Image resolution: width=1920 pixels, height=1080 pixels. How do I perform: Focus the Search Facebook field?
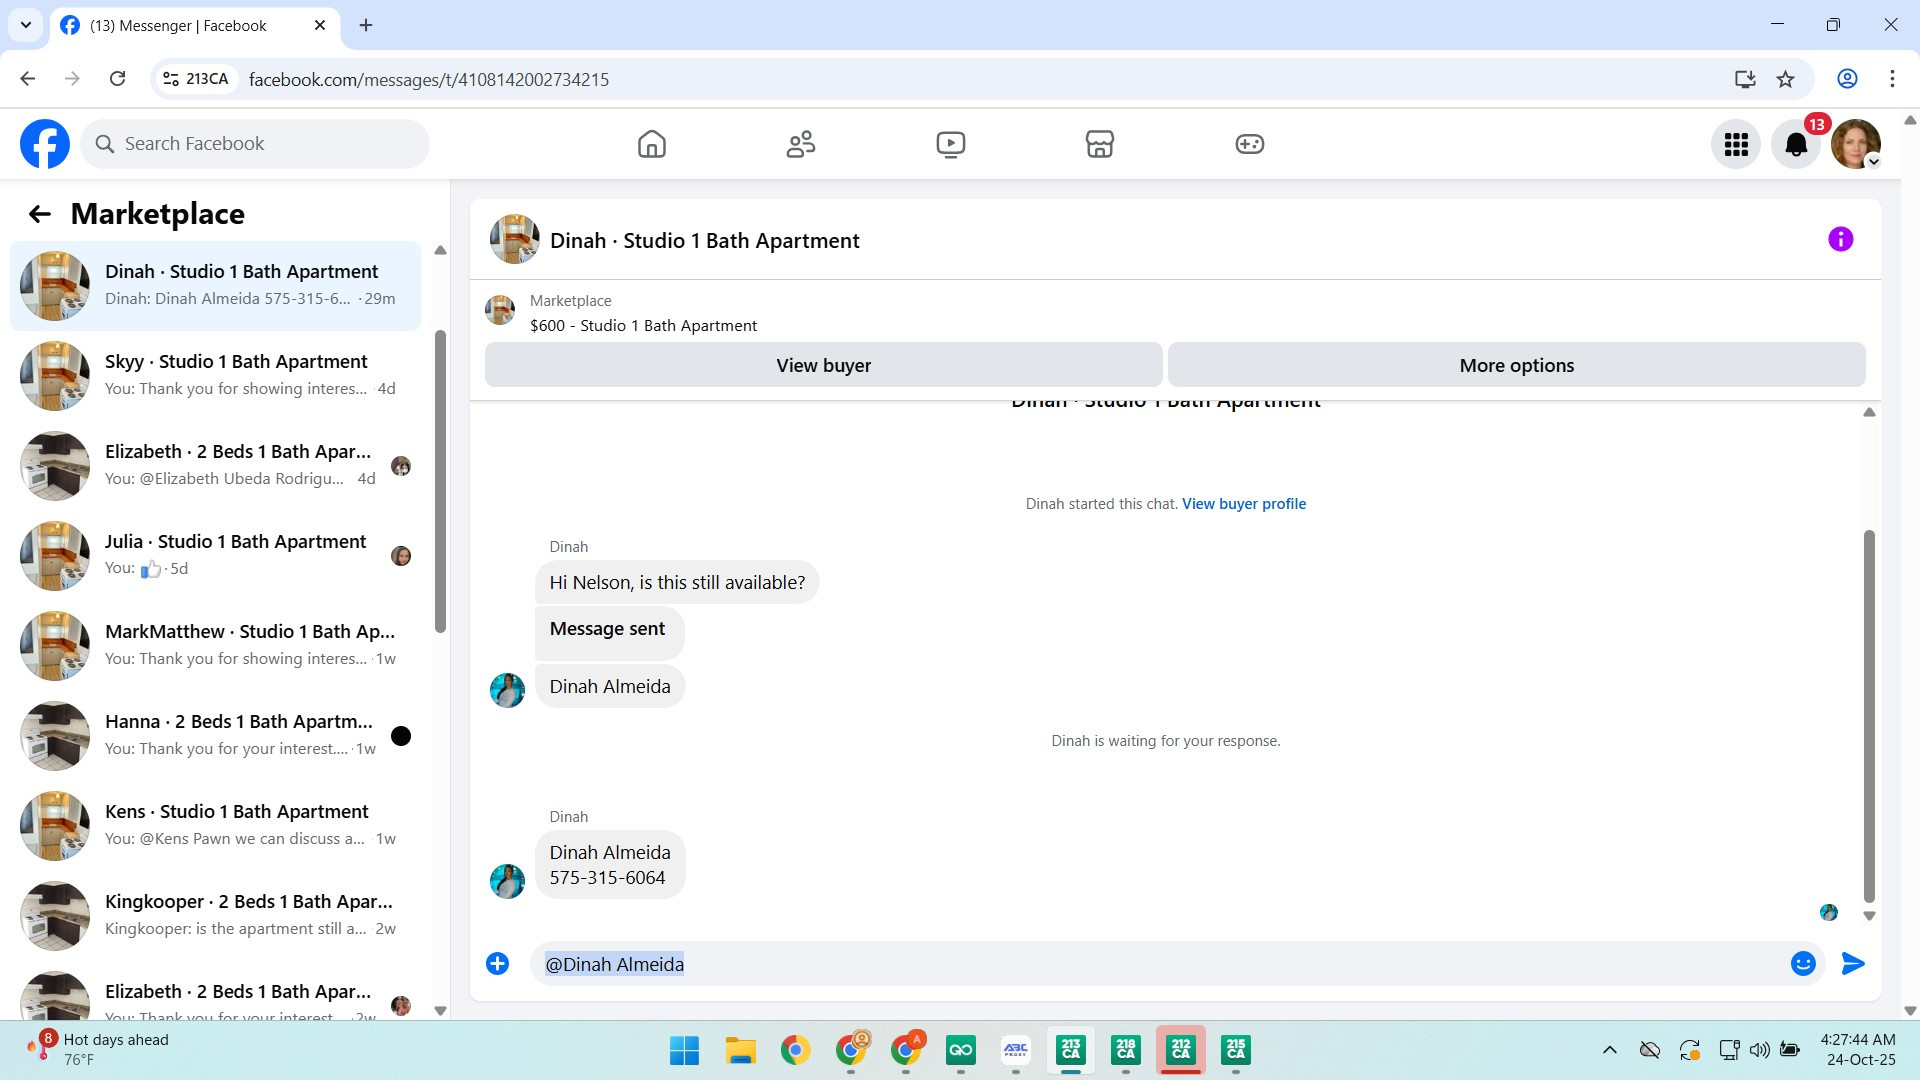pyautogui.click(x=255, y=144)
